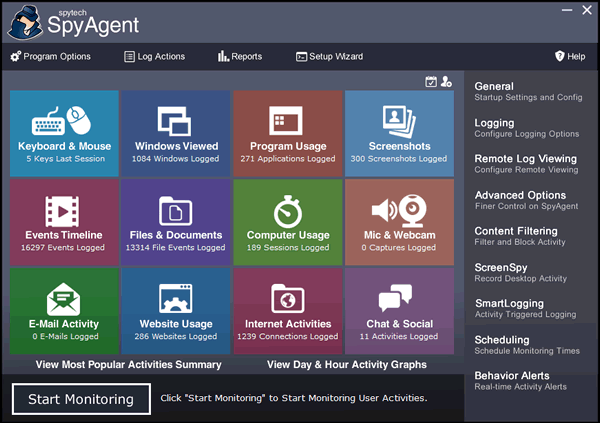Open the Website Usage tile
This screenshot has width=600, height=423.
tap(176, 311)
